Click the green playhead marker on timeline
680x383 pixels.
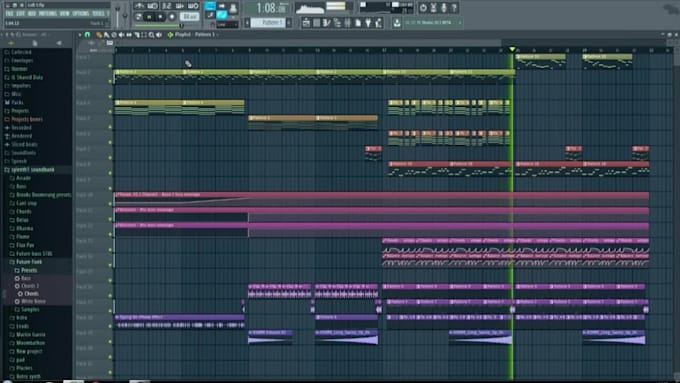click(x=512, y=49)
